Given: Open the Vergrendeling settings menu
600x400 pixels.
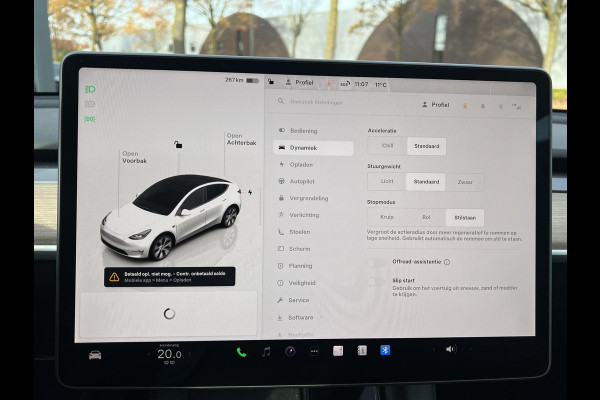Looking at the screenshot, I should coord(313,198).
